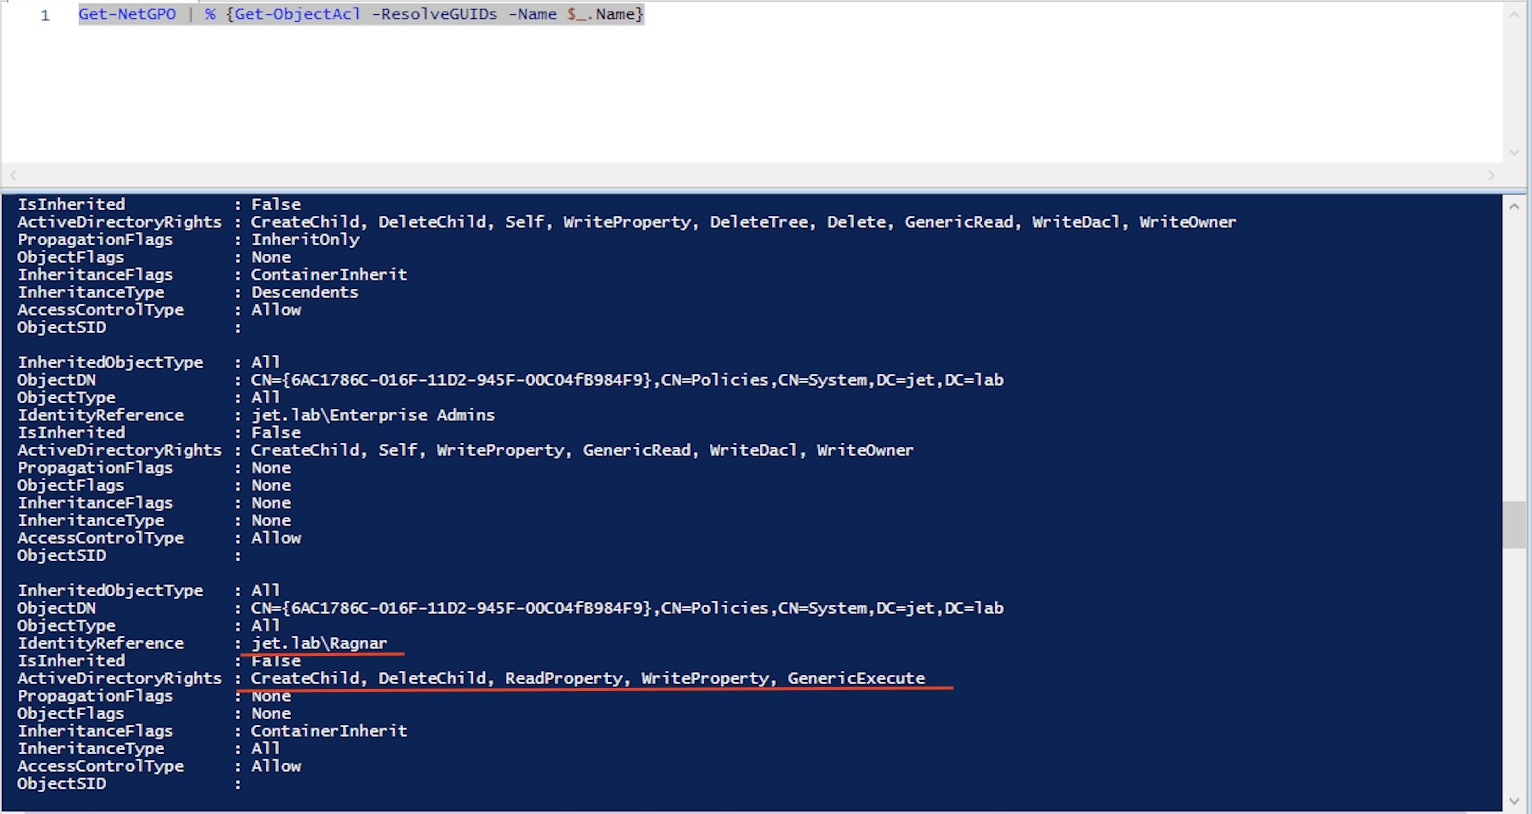Click the script pane scroll-left arrow

(x=13, y=175)
